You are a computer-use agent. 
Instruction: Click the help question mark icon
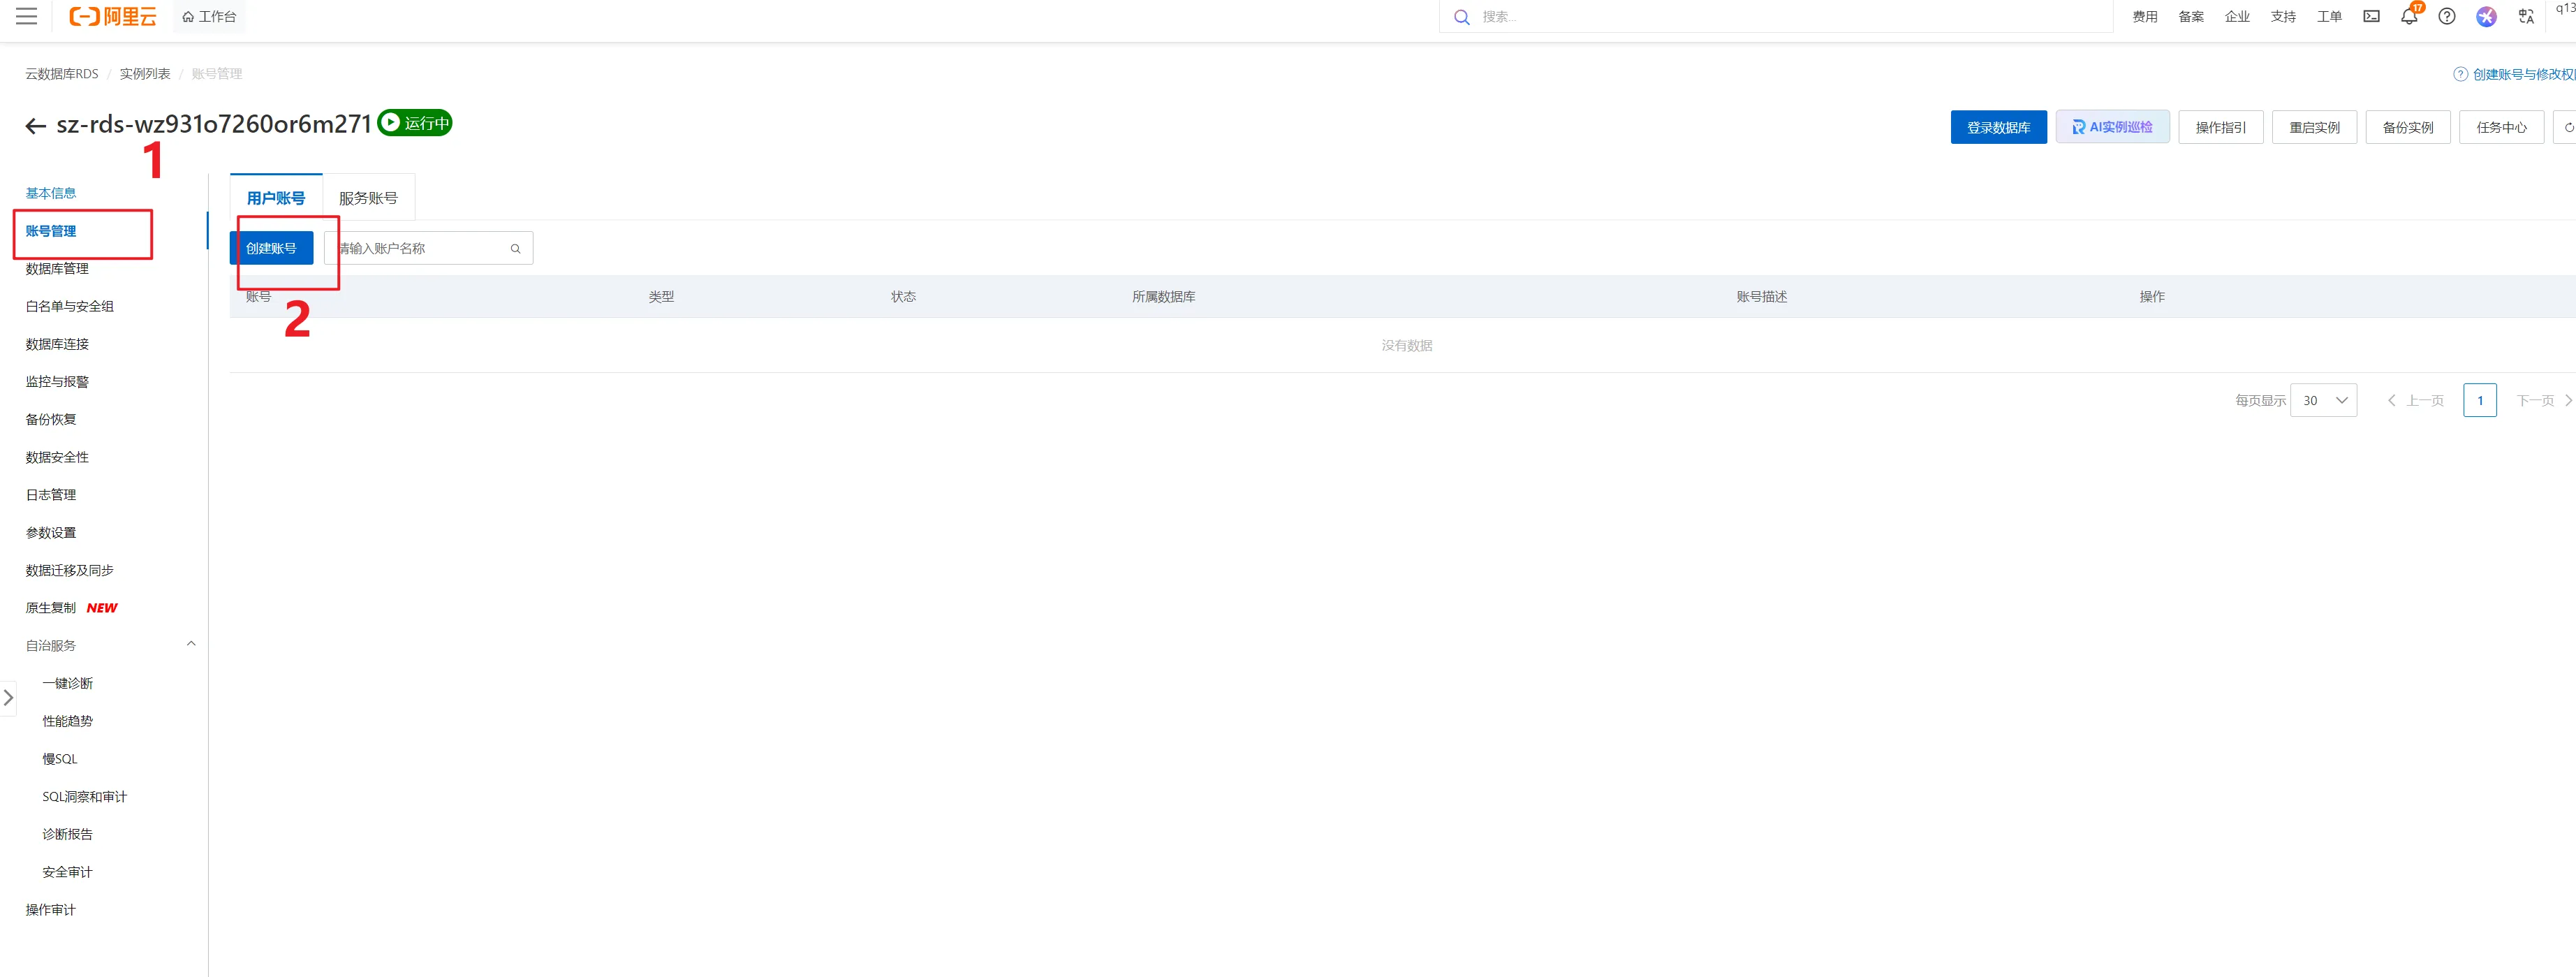point(2446,16)
